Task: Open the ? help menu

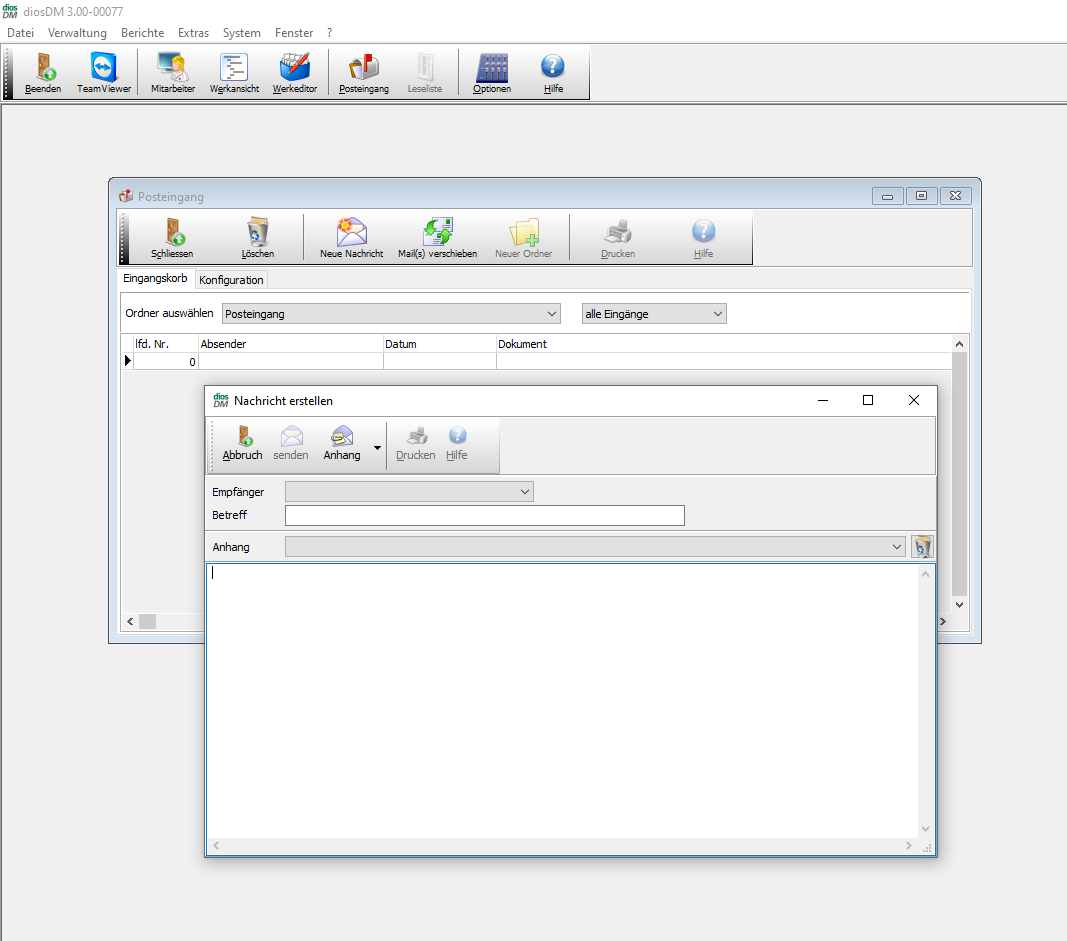Action: pos(329,33)
